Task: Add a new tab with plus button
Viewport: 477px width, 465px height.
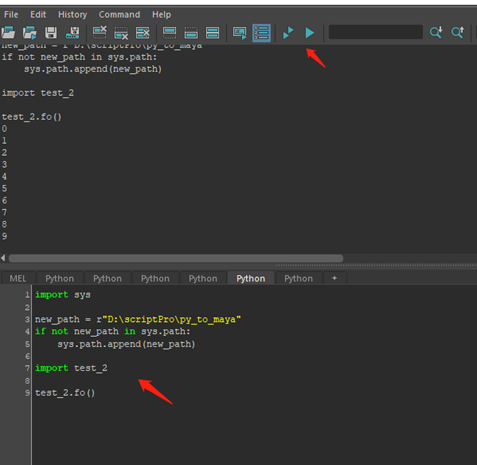Action: click(x=334, y=278)
